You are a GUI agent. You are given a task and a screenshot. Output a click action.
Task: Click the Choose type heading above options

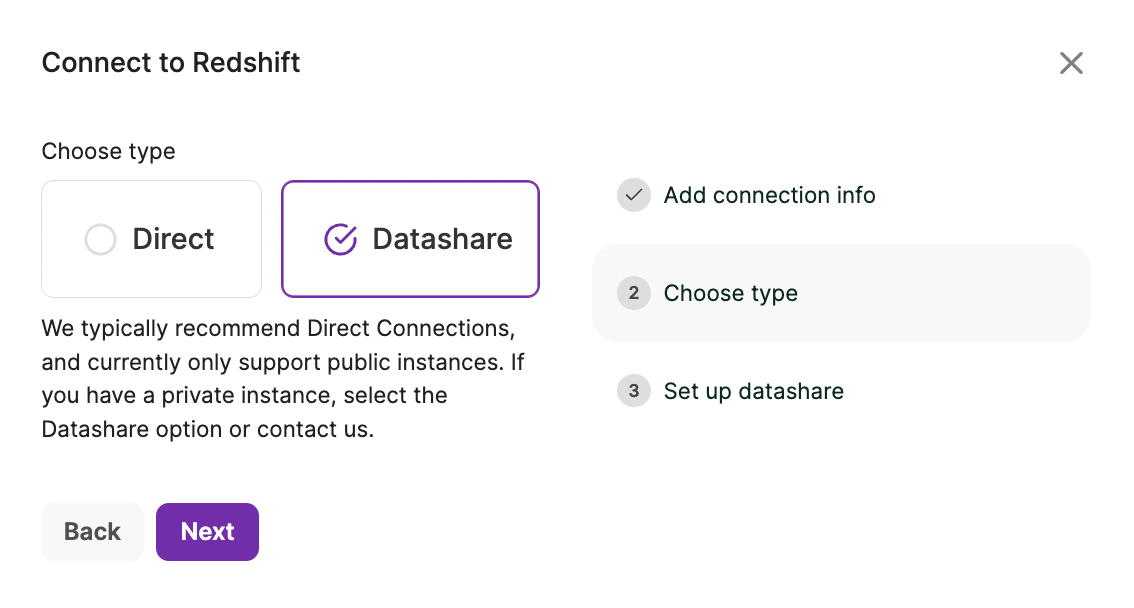tap(108, 152)
